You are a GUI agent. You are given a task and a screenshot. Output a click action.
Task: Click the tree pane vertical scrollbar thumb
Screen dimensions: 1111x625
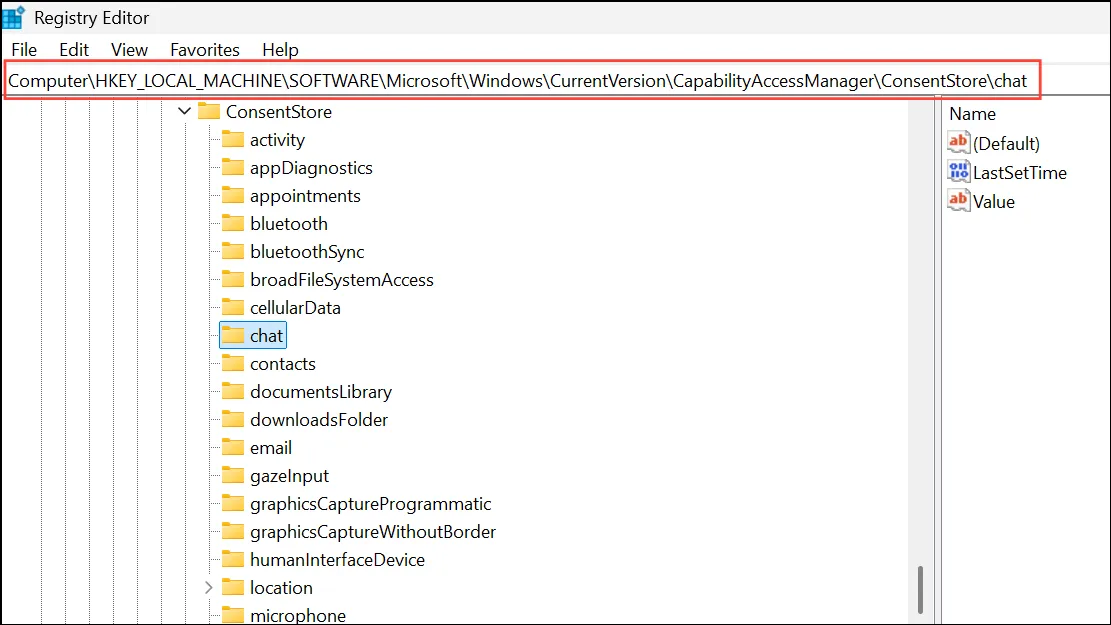click(920, 590)
